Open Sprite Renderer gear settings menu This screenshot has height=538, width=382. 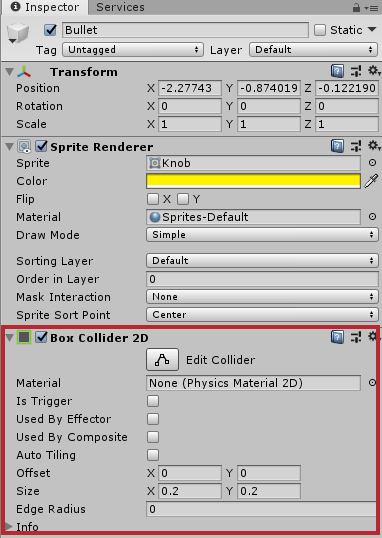[x=373, y=146]
